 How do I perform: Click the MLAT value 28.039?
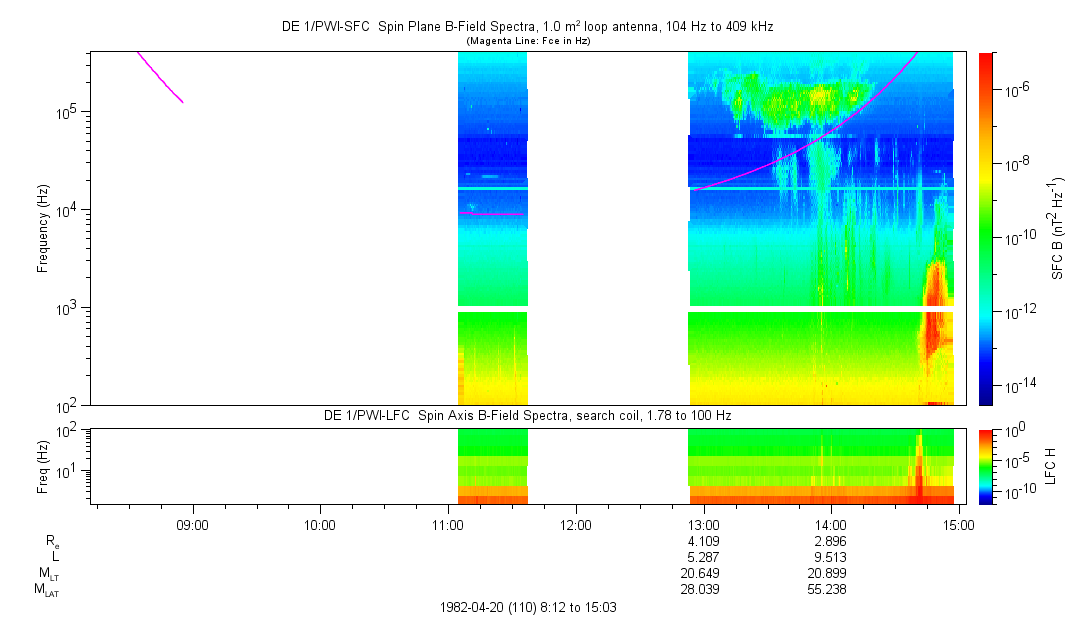pos(703,590)
